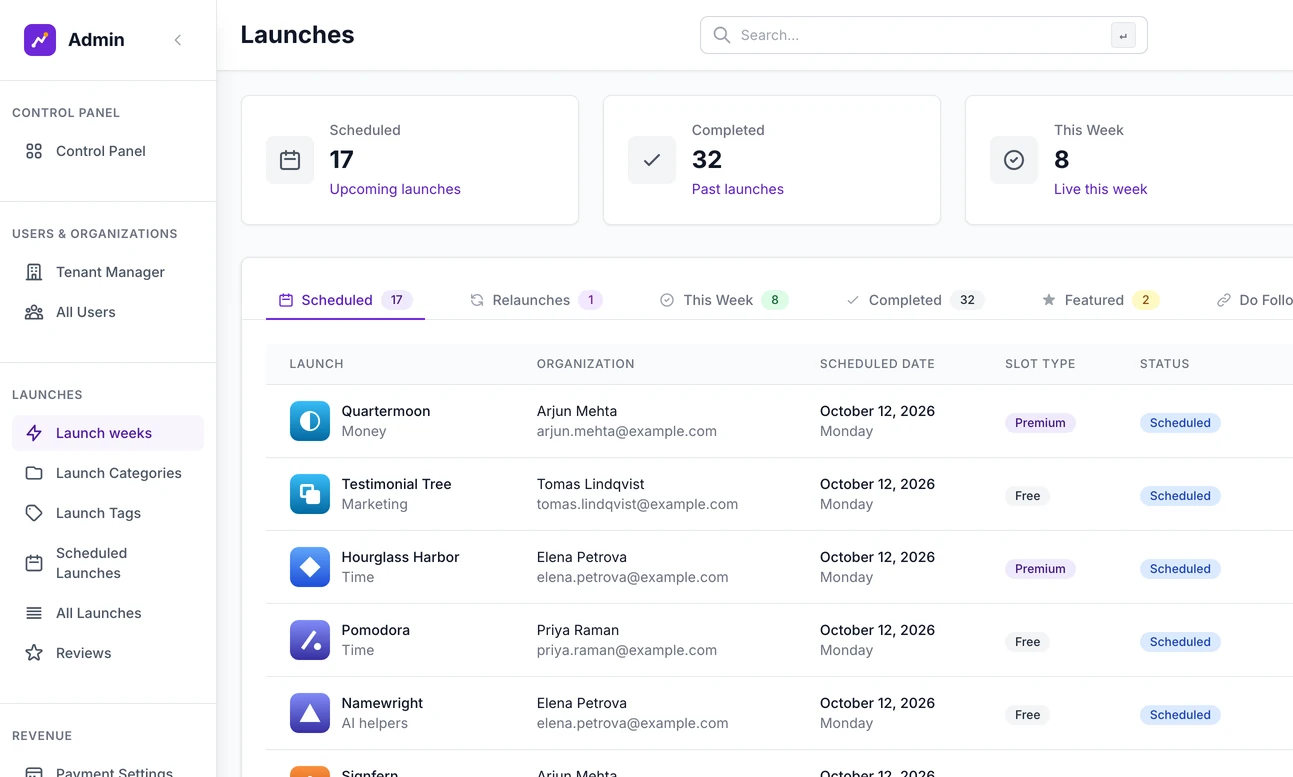Click priya.raman@example.com in Pomodora row
Image resolution: width=1293 pixels, height=777 pixels.
627,650
